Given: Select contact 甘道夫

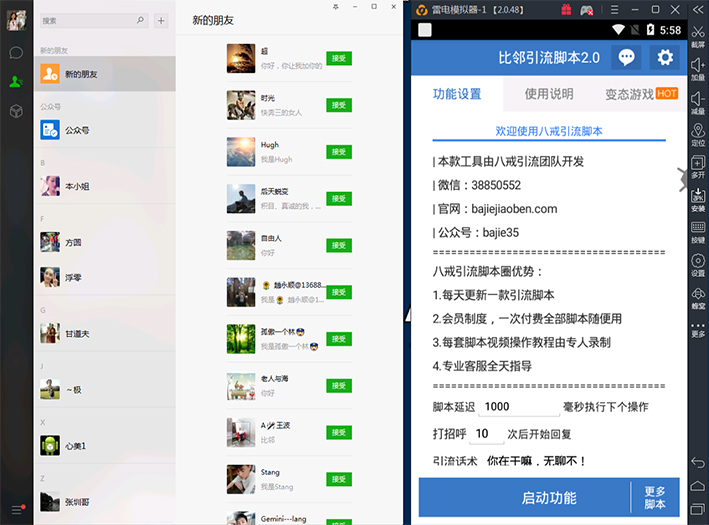Looking at the screenshot, I should (105, 333).
